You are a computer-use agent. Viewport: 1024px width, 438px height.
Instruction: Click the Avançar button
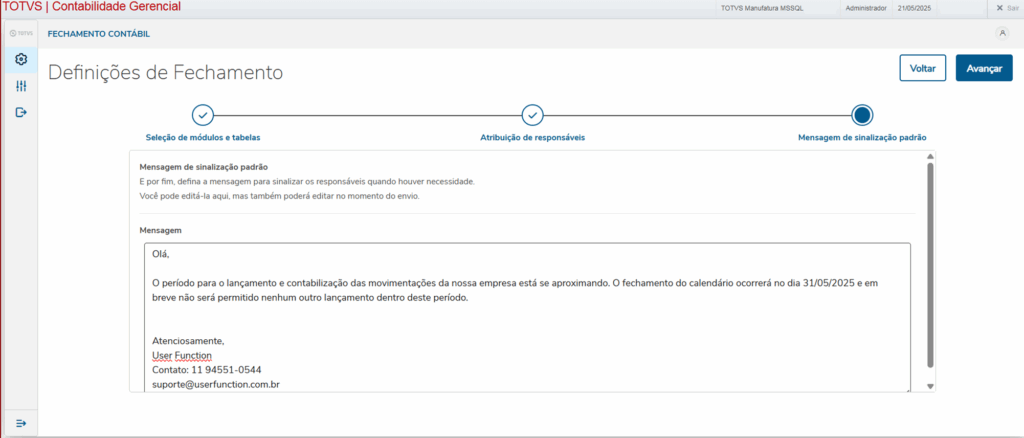click(984, 68)
